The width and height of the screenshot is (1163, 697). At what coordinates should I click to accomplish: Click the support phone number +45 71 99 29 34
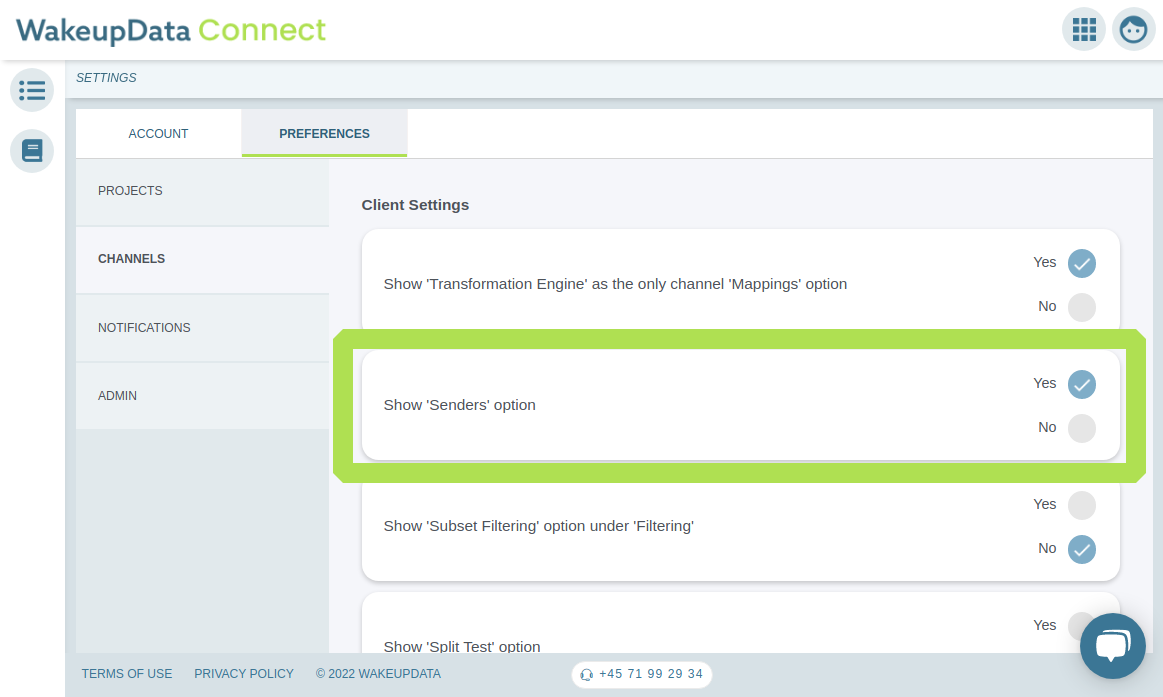642,674
